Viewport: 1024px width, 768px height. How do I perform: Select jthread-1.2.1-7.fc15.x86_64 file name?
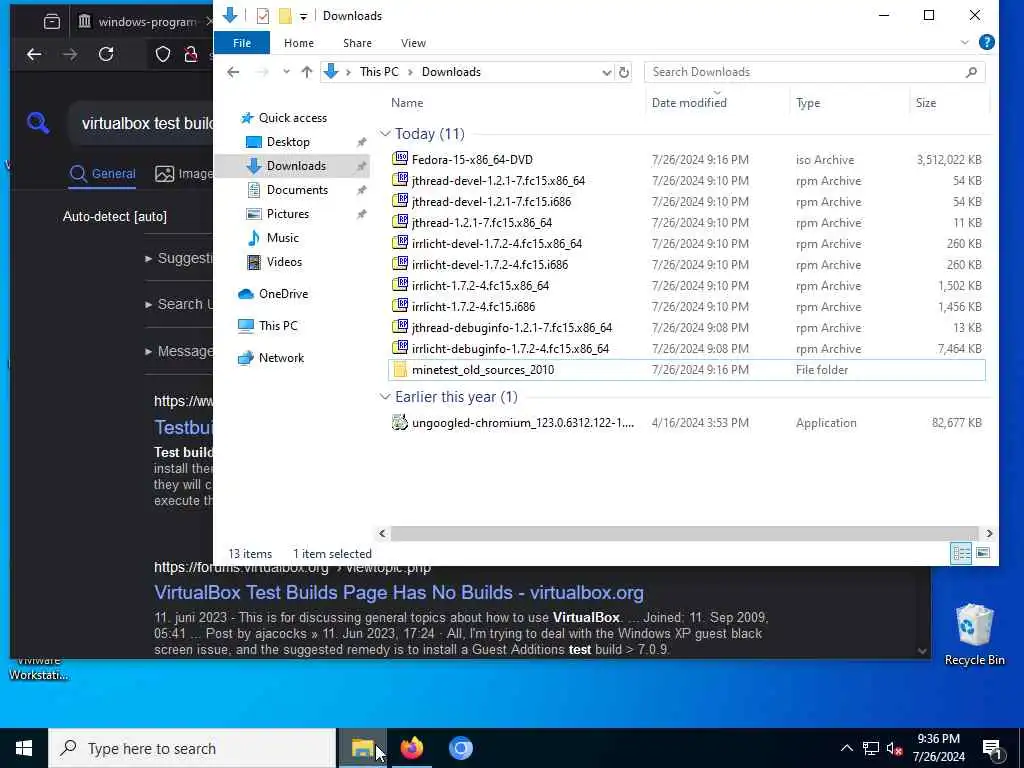click(482, 223)
